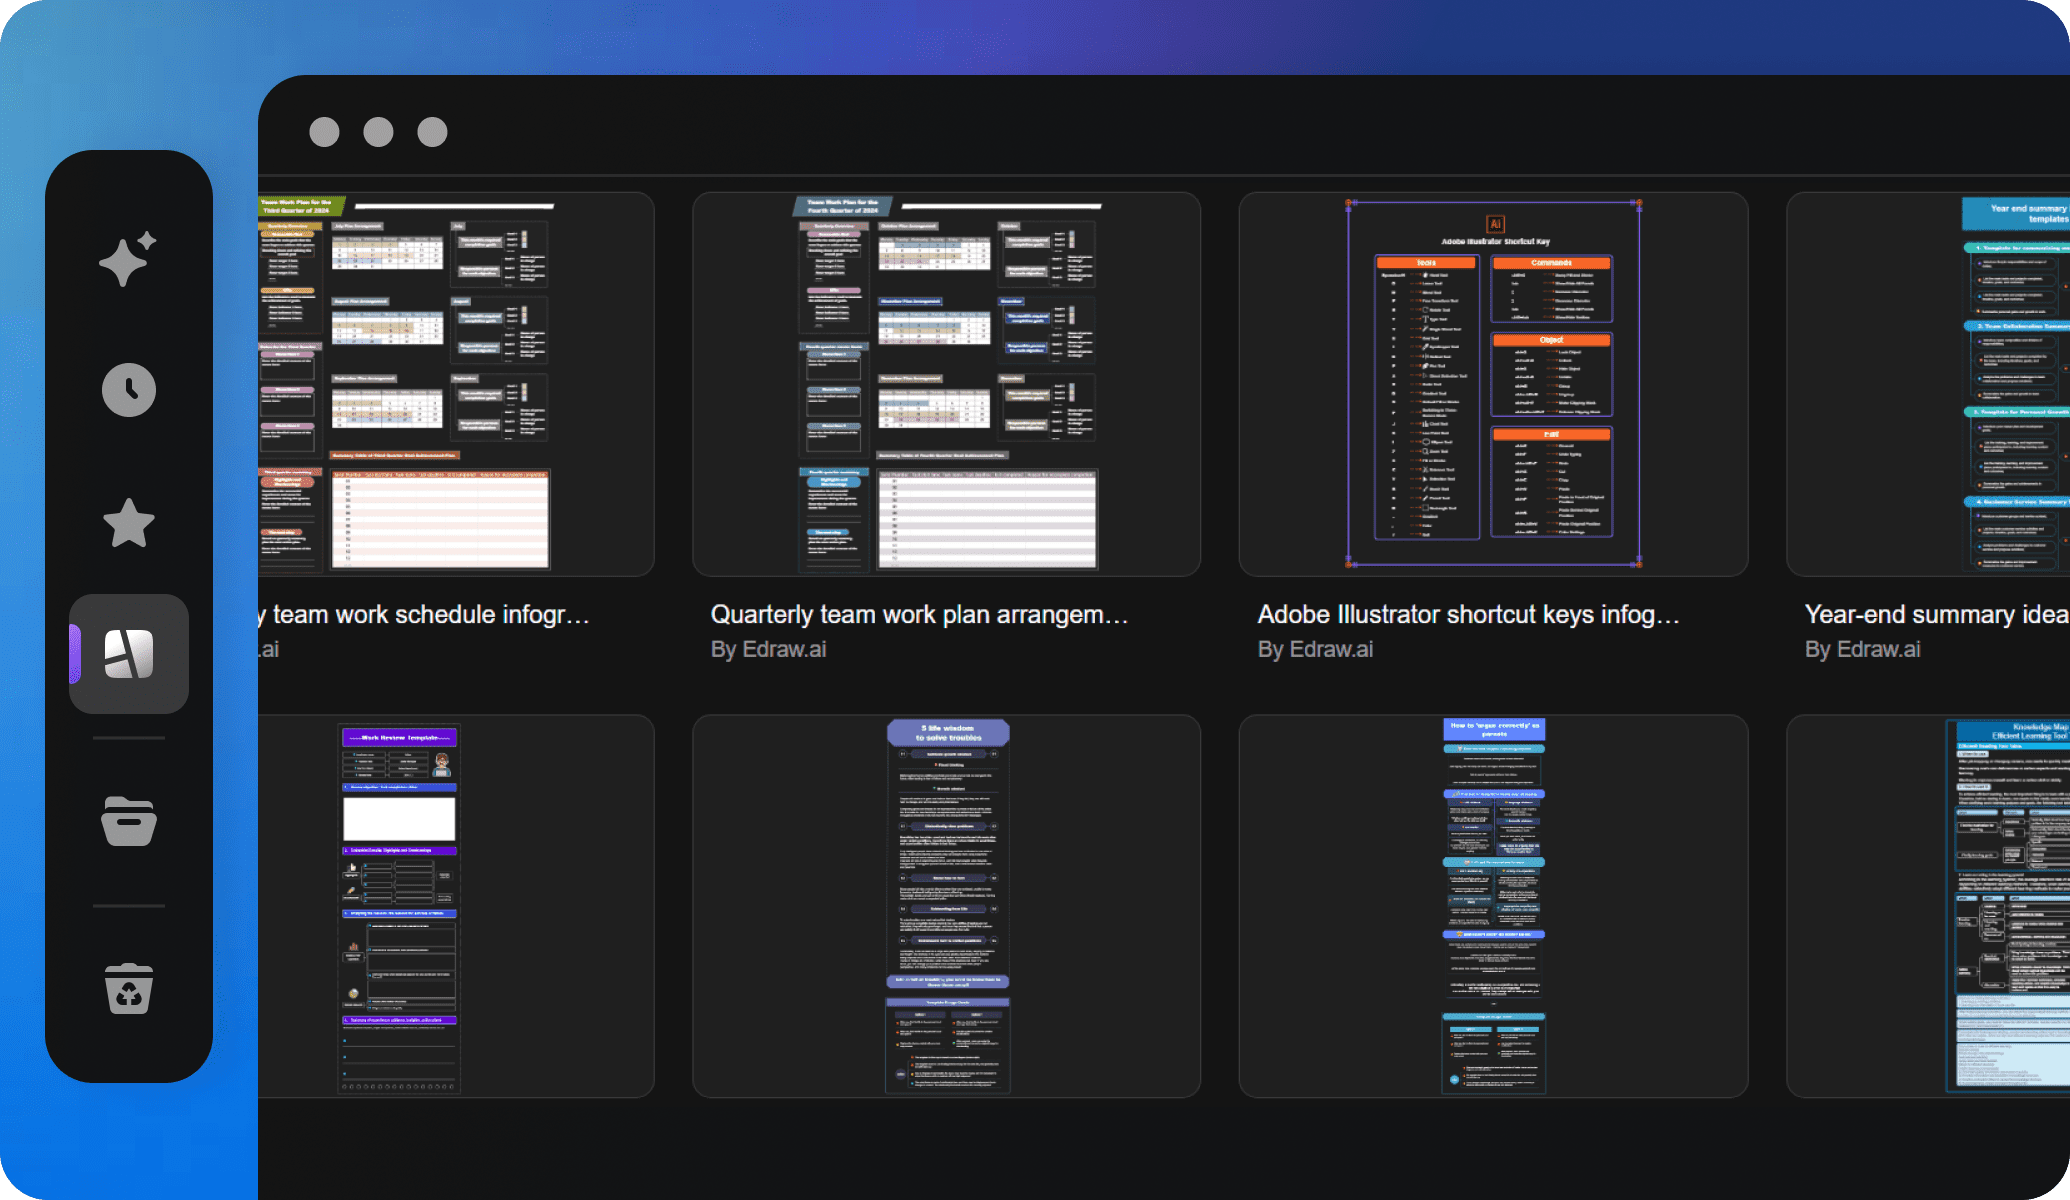
Task: Click 'Adobe Illustrator shortcut keys infog…' title
Action: 1468,614
